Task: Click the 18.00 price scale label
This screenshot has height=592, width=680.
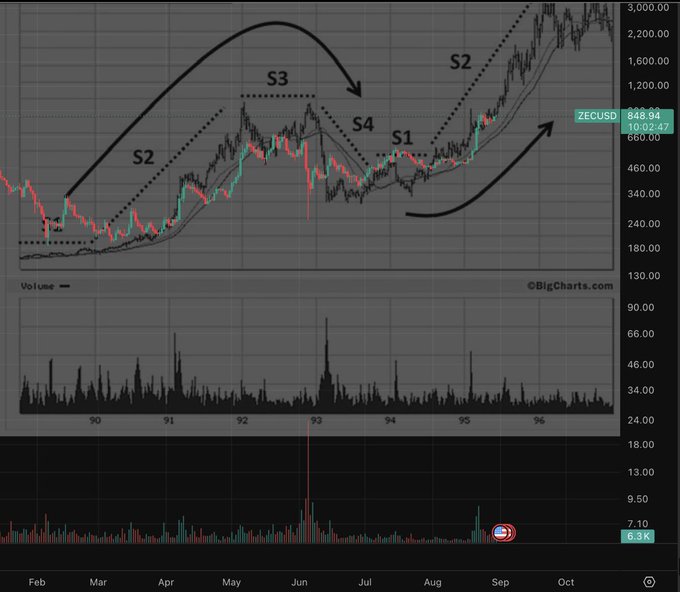Action: [x=641, y=444]
